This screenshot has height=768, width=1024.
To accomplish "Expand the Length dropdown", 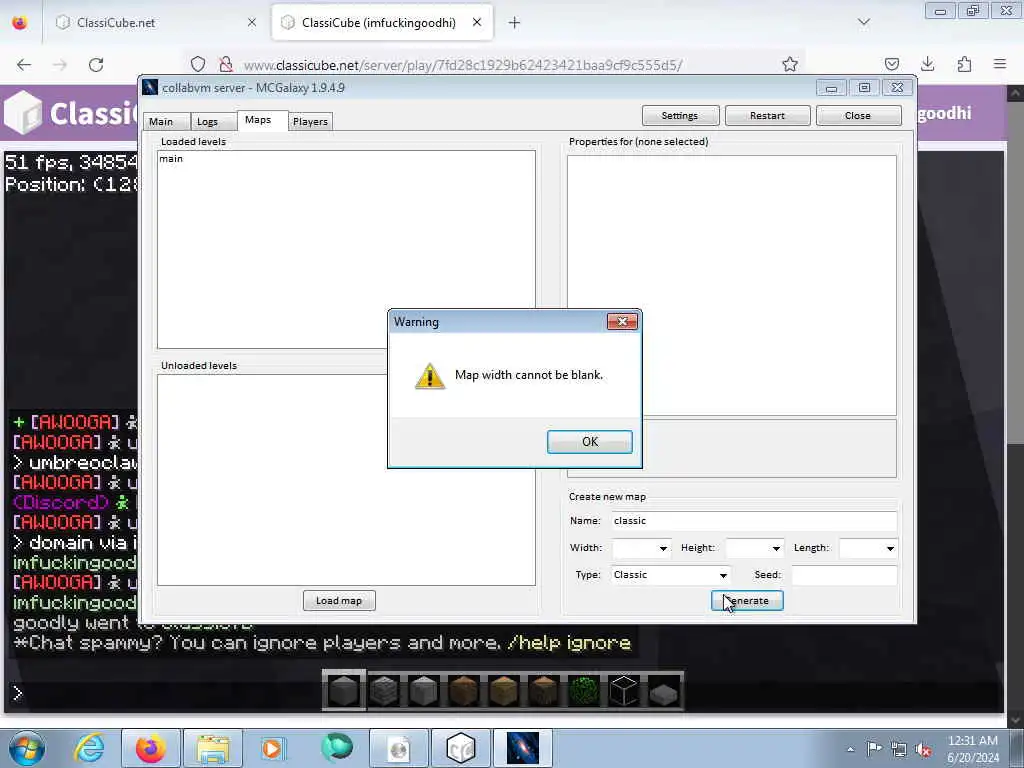I will [890, 549].
